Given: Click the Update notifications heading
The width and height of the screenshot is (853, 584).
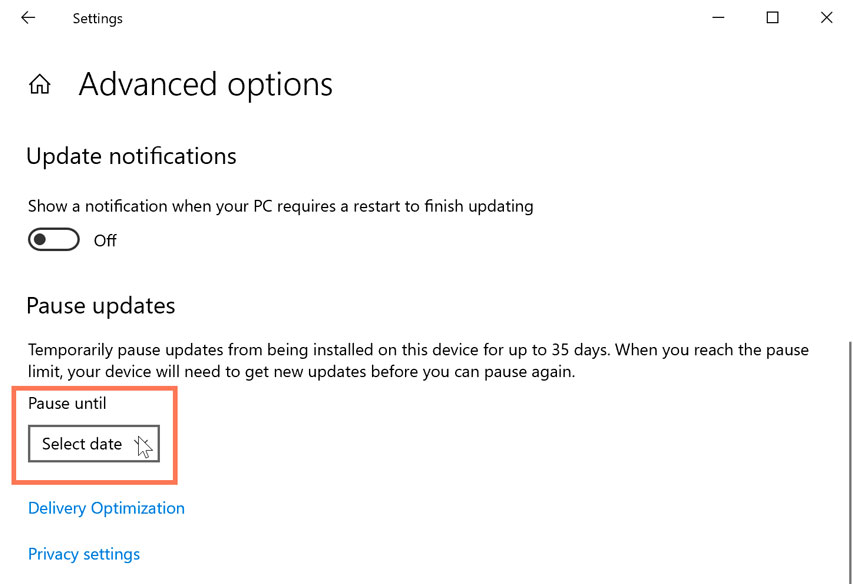Looking at the screenshot, I should [x=131, y=156].
